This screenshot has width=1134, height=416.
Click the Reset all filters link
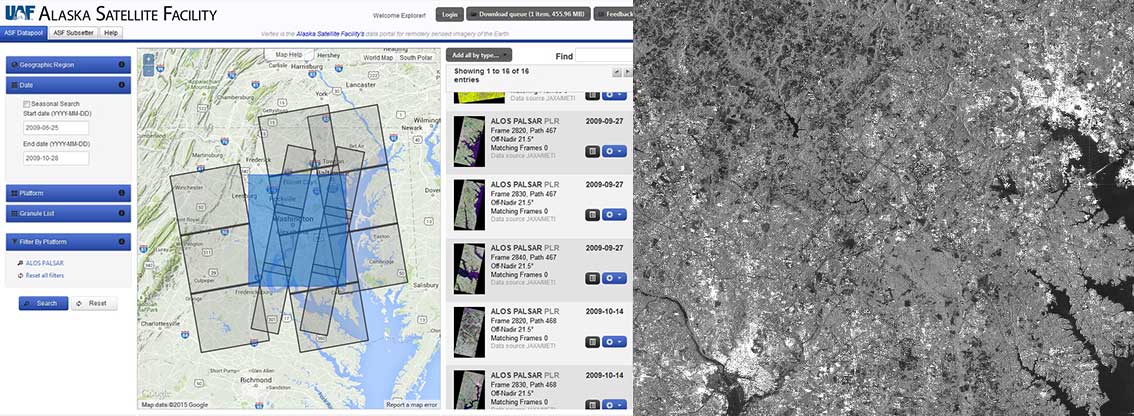click(44, 276)
